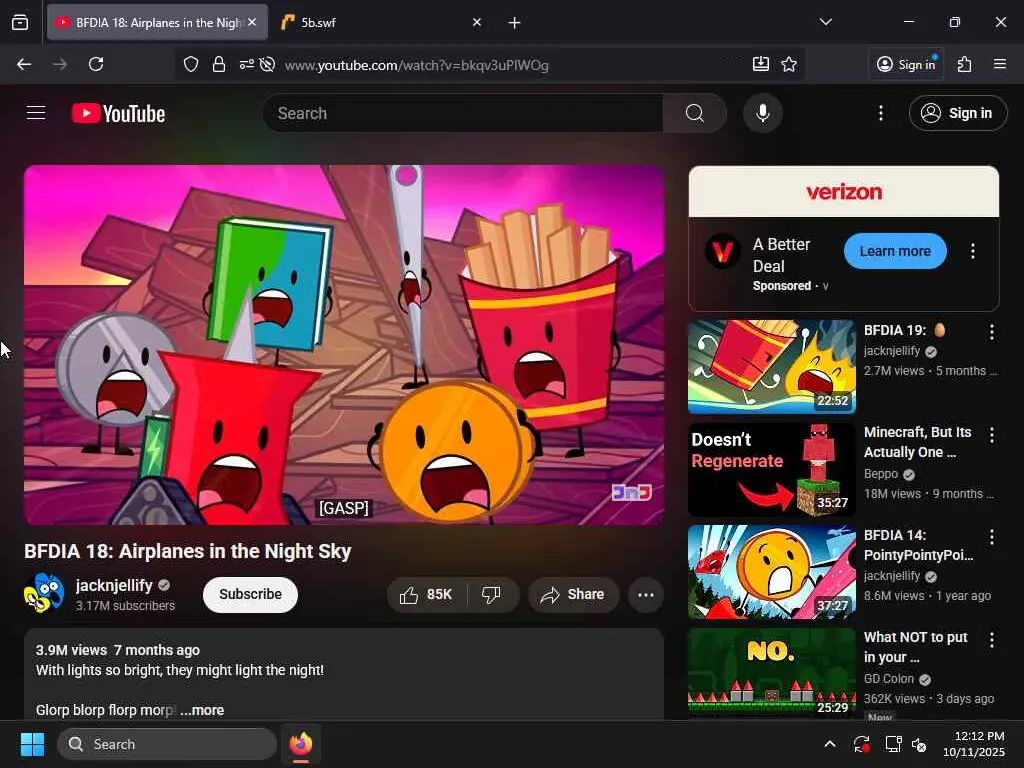Show site security padlock info
1024x768 pixels.
(x=219, y=64)
